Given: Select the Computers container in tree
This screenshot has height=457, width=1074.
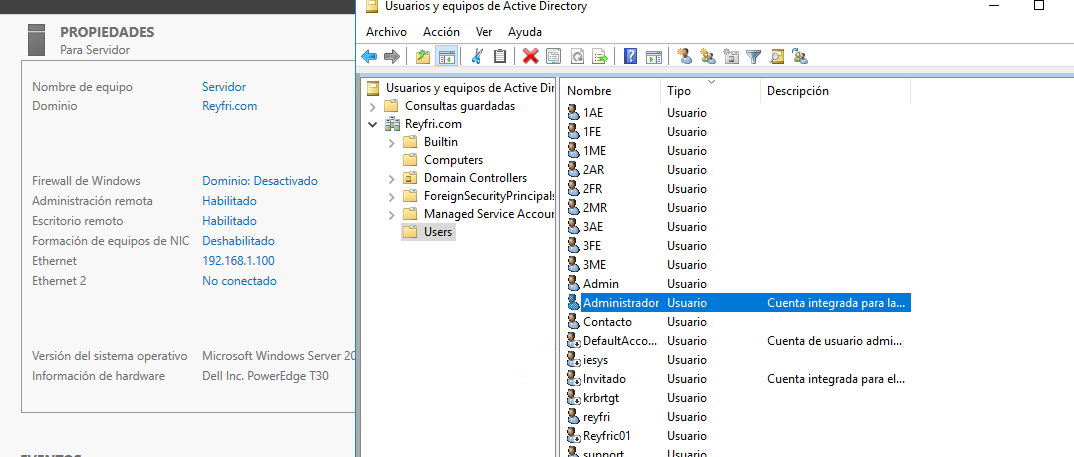Looking at the screenshot, I should point(453,160).
